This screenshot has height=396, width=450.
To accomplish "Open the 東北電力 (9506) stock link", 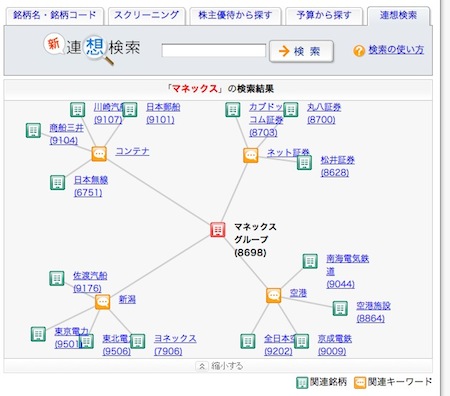I will coord(116,345).
